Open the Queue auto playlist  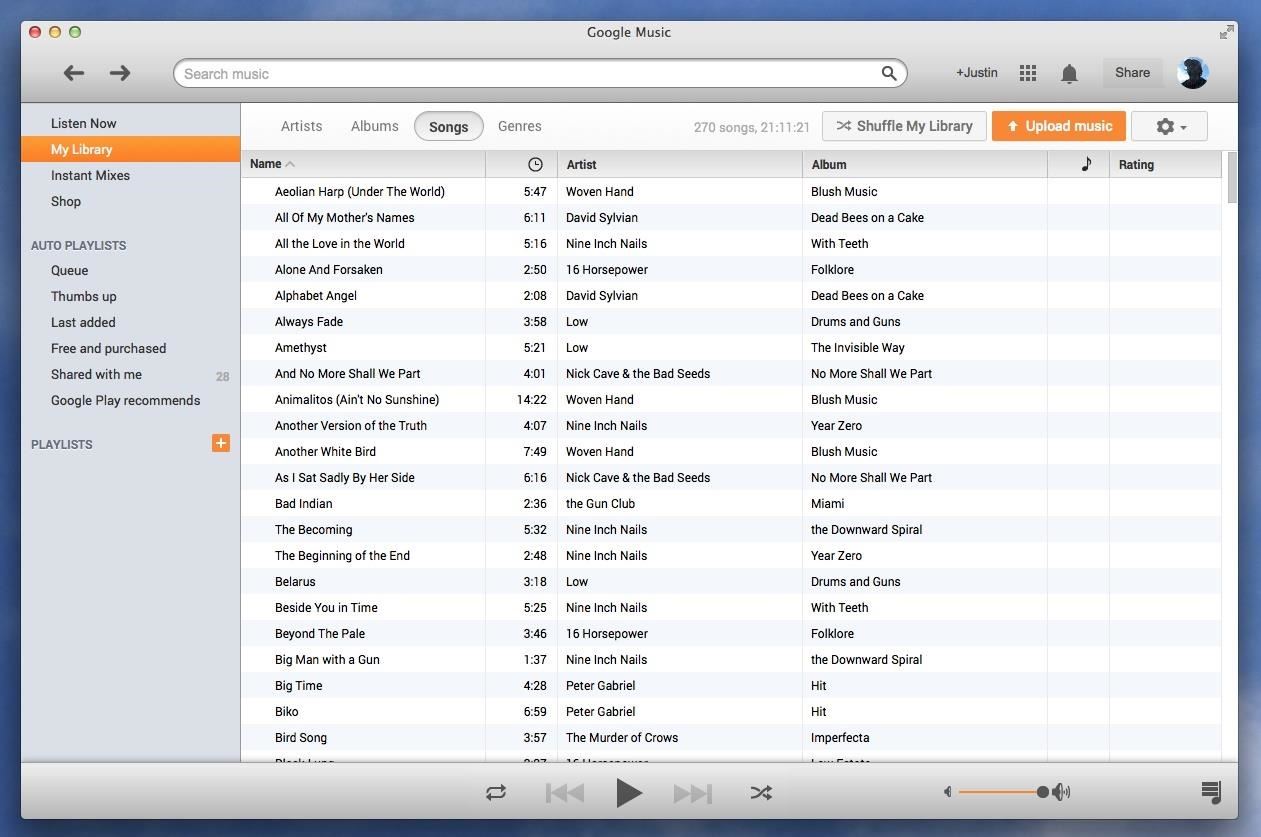tap(70, 270)
